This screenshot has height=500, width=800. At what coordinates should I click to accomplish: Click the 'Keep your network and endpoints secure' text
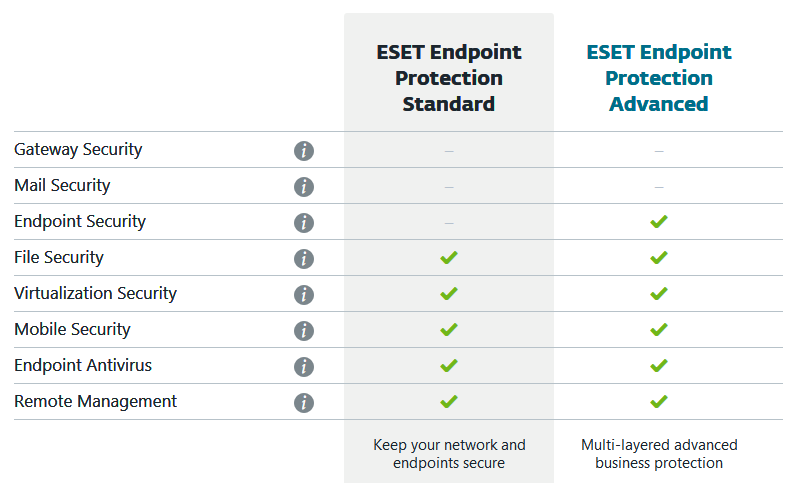coord(449,454)
